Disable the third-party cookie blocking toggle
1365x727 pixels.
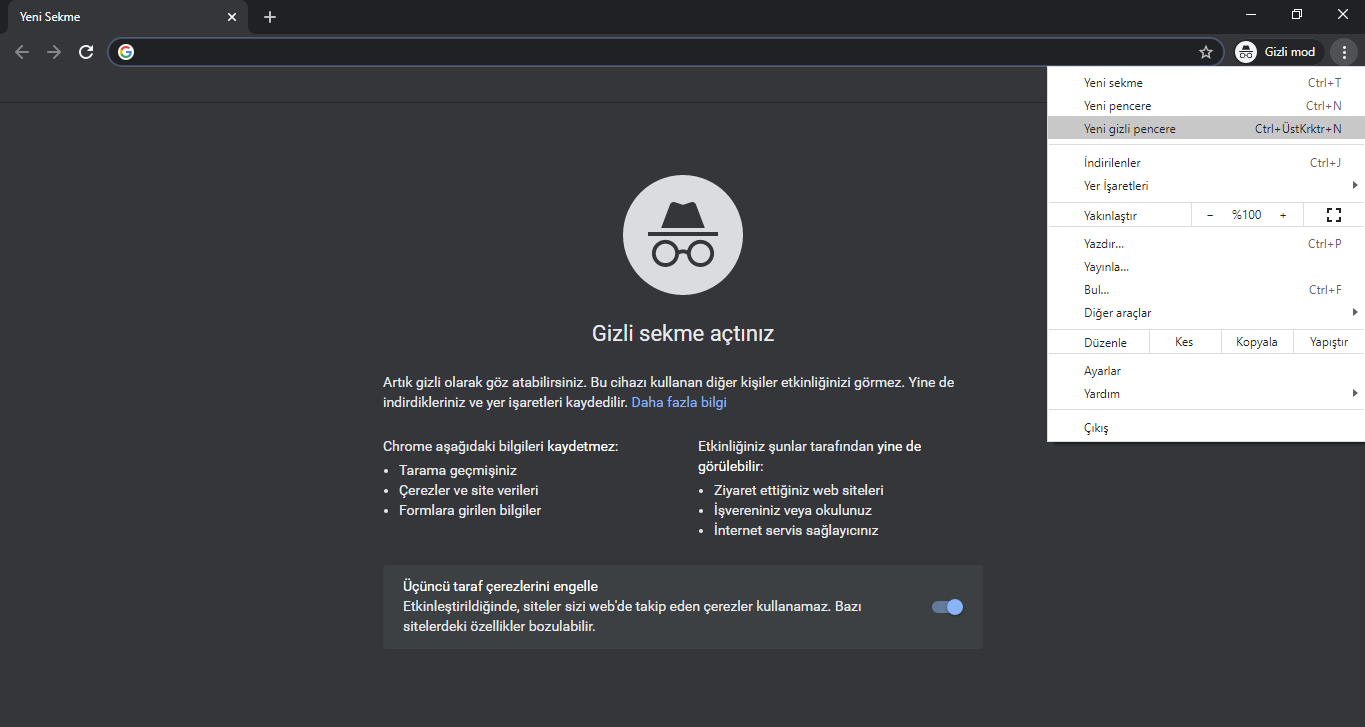[947, 607]
